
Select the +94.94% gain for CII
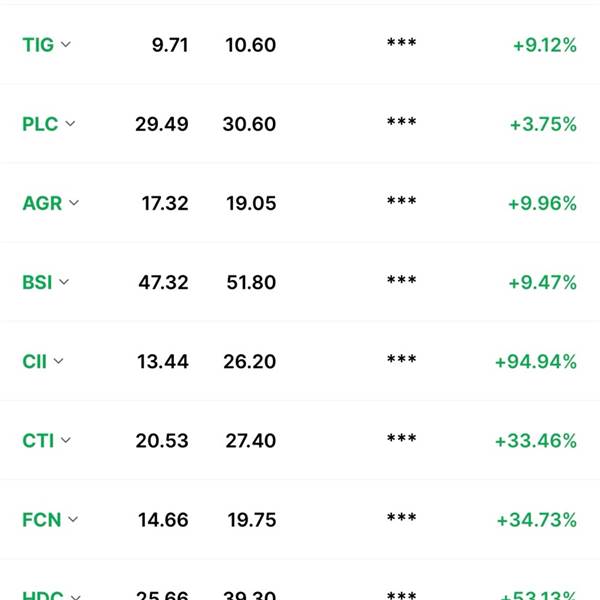[x=536, y=362]
